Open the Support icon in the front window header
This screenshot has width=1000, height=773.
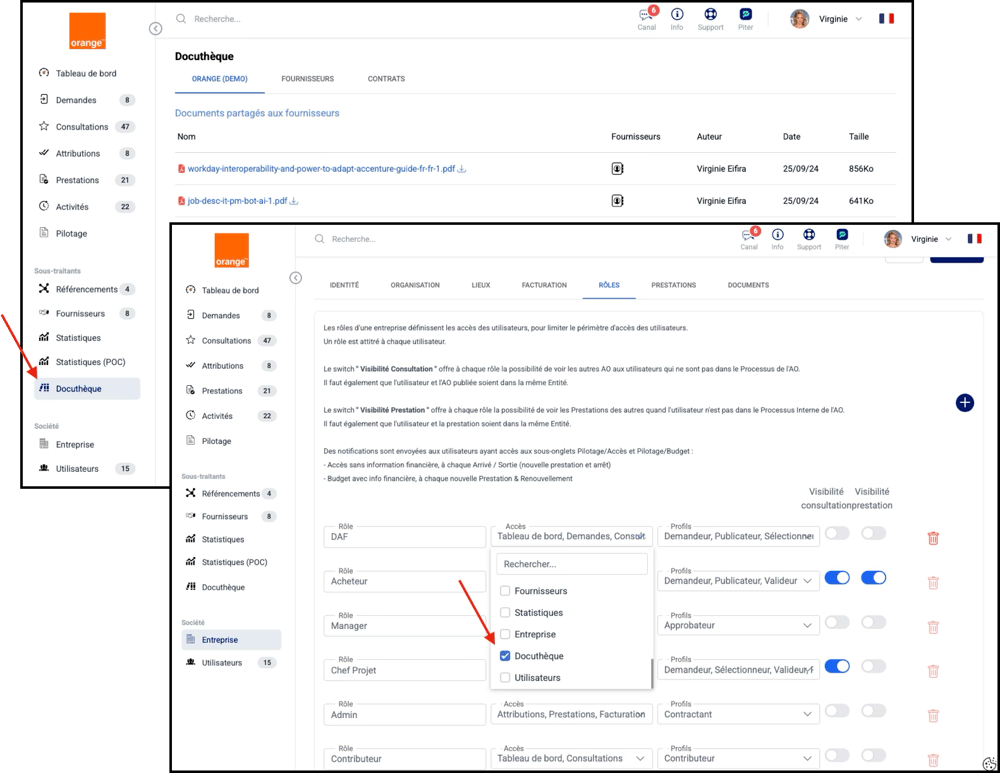coord(809,237)
